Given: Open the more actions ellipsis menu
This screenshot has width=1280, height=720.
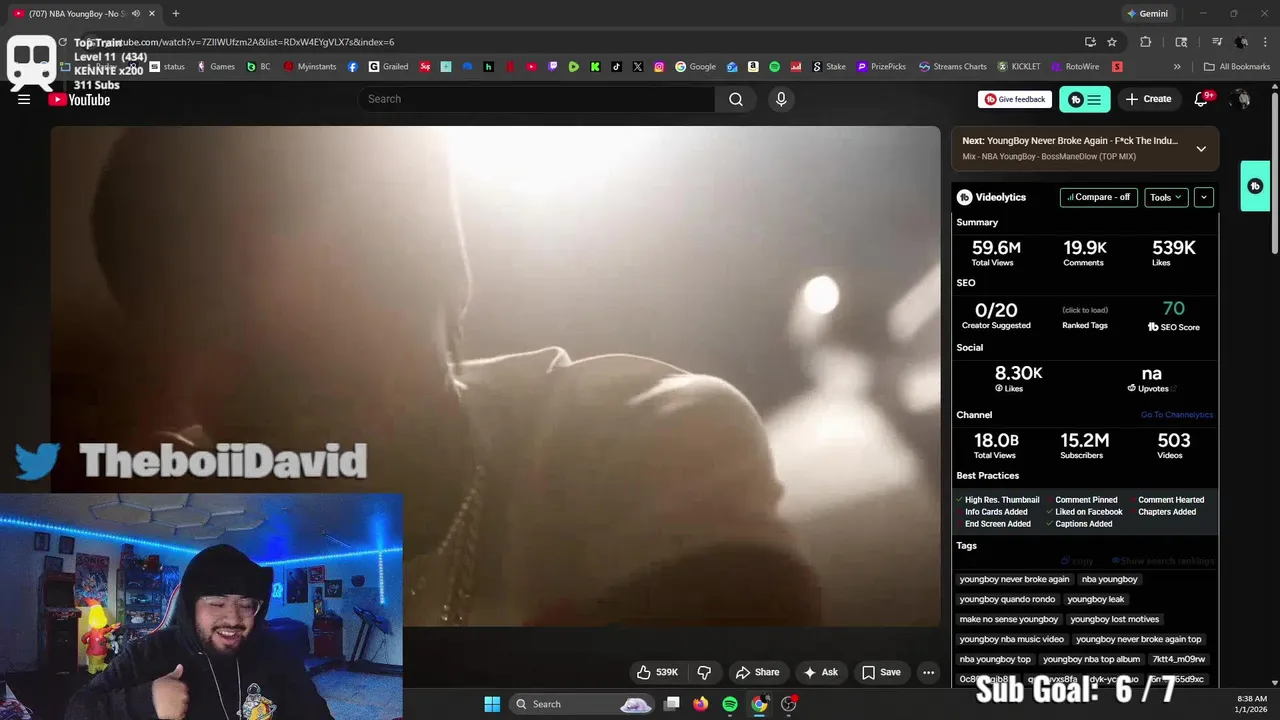Looking at the screenshot, I should 928,672.
